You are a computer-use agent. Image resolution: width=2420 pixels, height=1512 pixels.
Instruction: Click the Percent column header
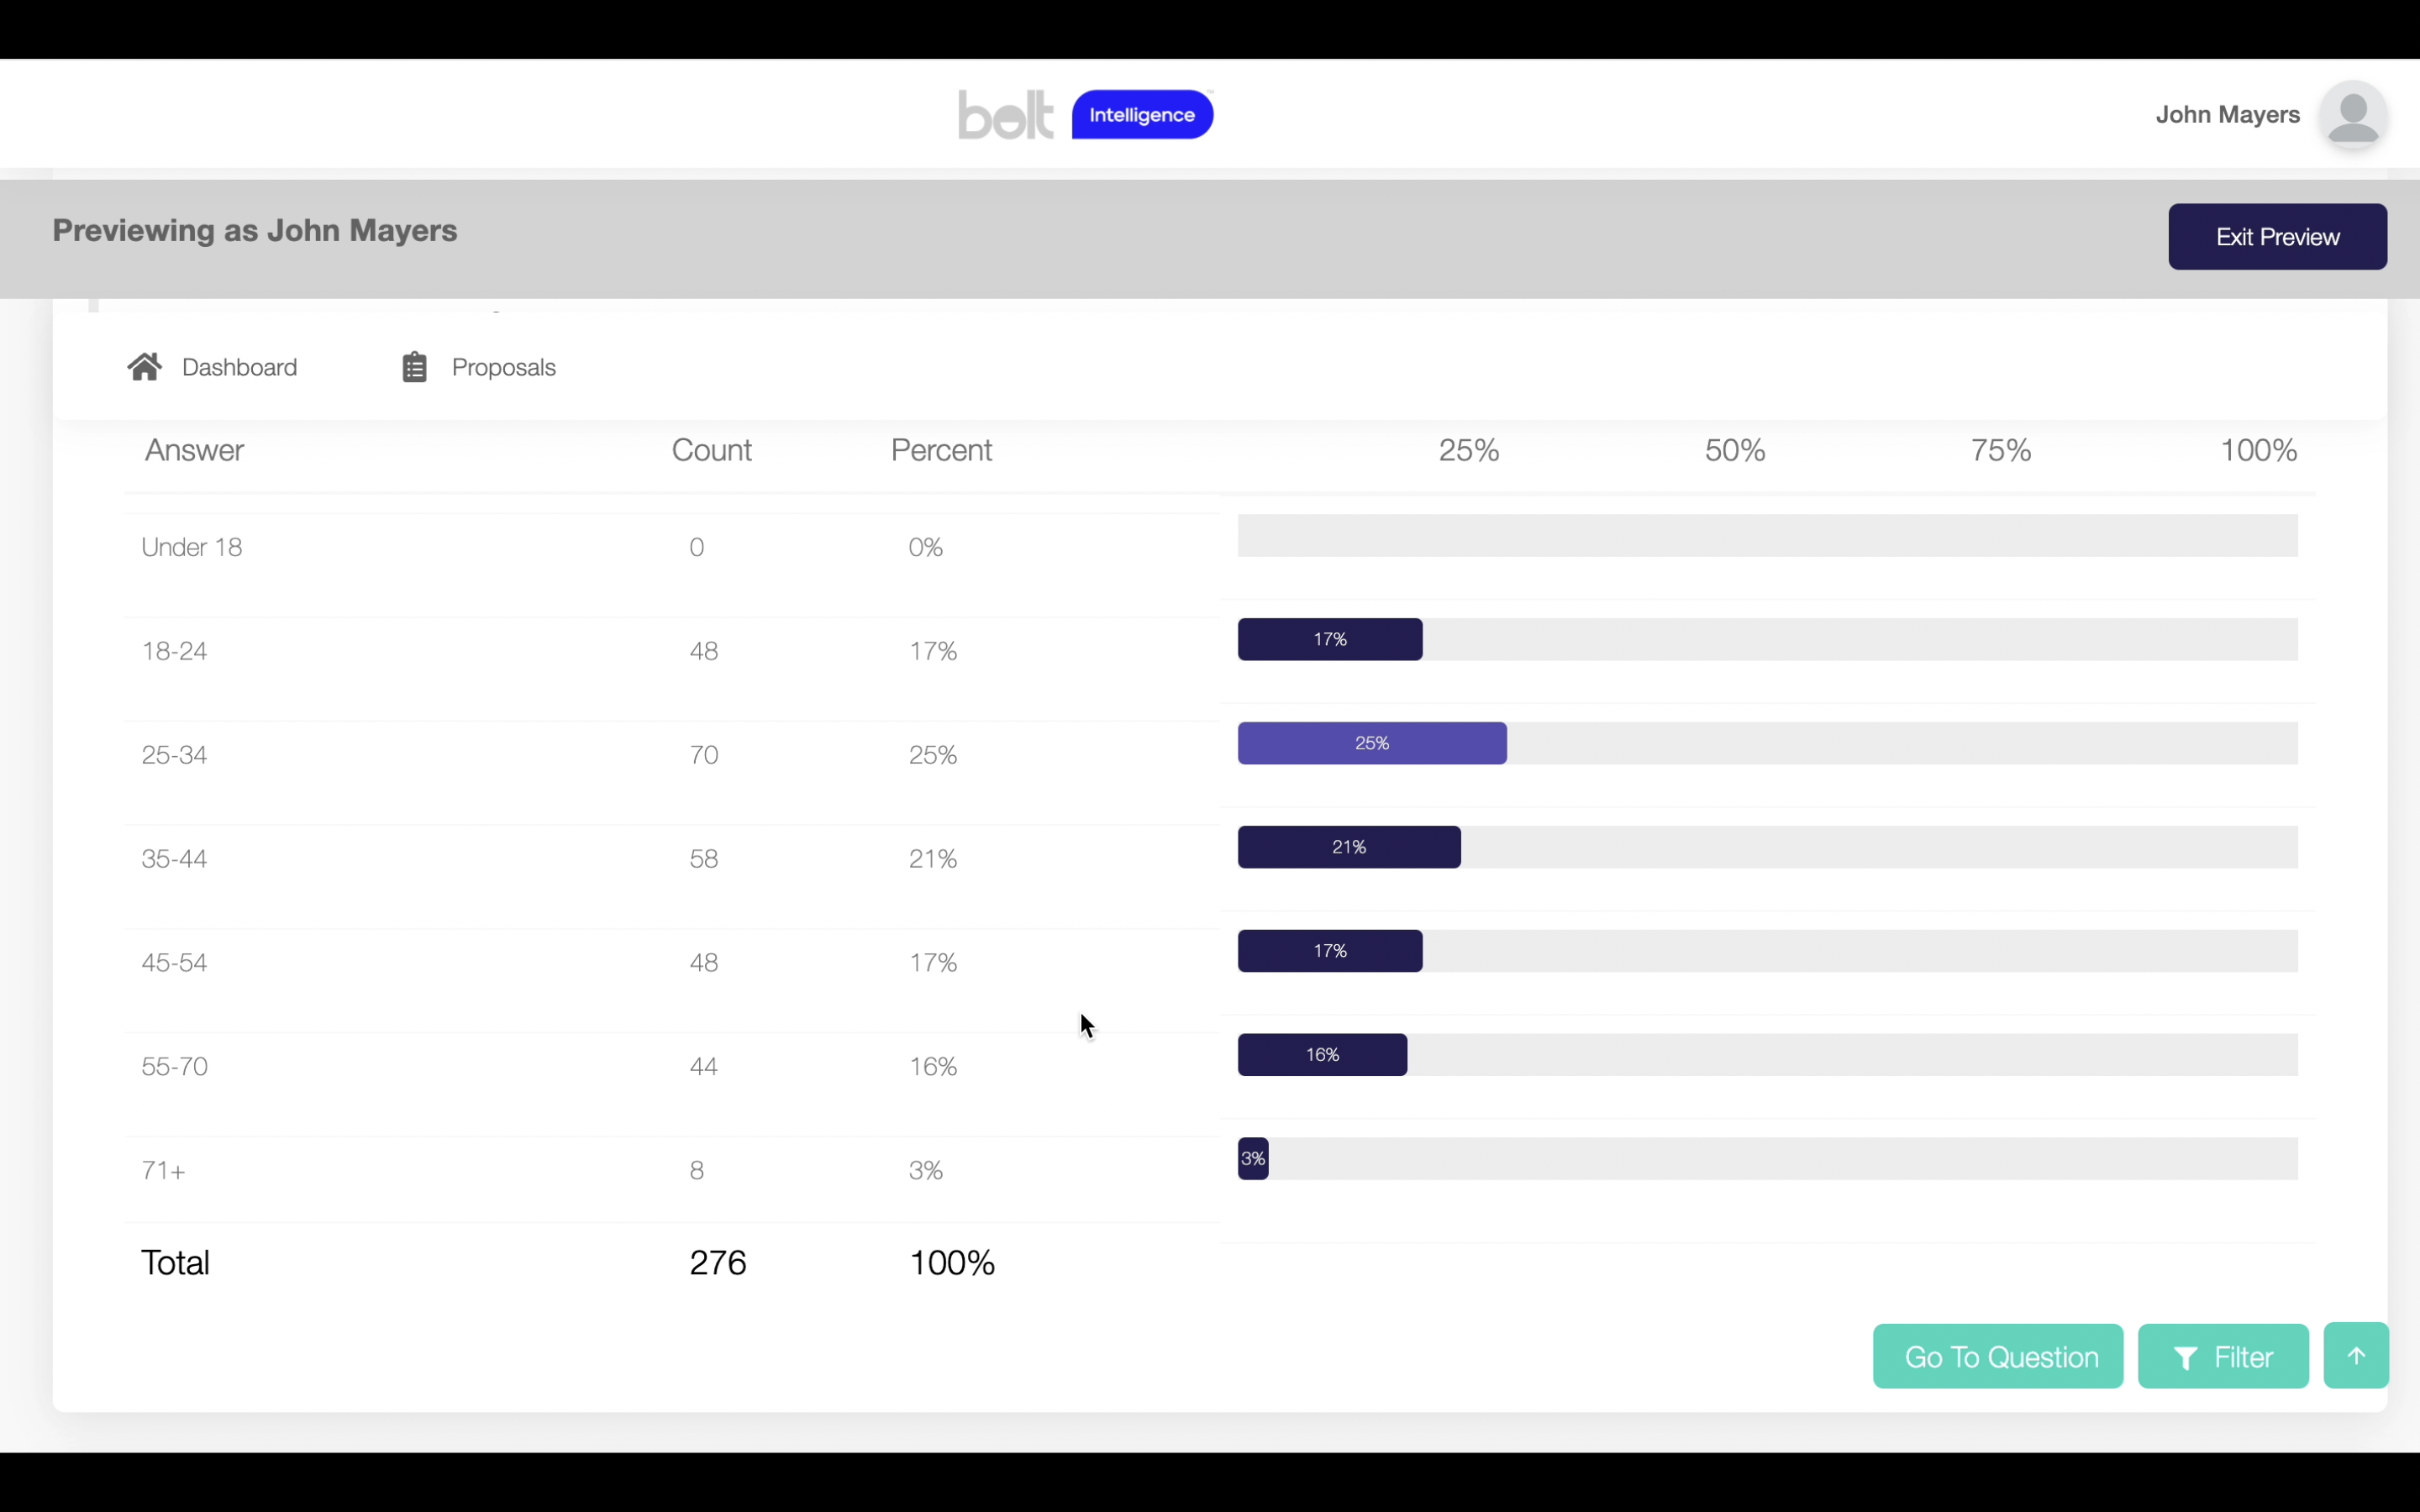point(941,450)
